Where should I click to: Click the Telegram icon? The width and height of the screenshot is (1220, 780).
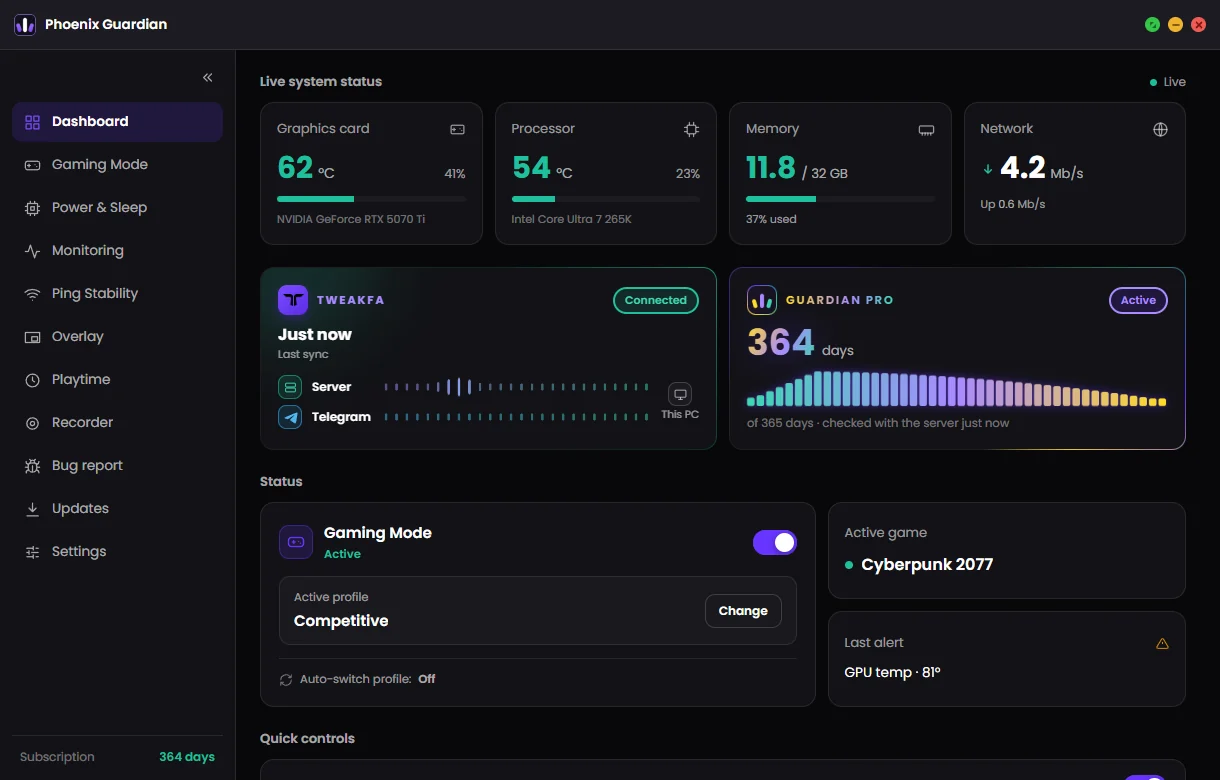click(290, 417)
